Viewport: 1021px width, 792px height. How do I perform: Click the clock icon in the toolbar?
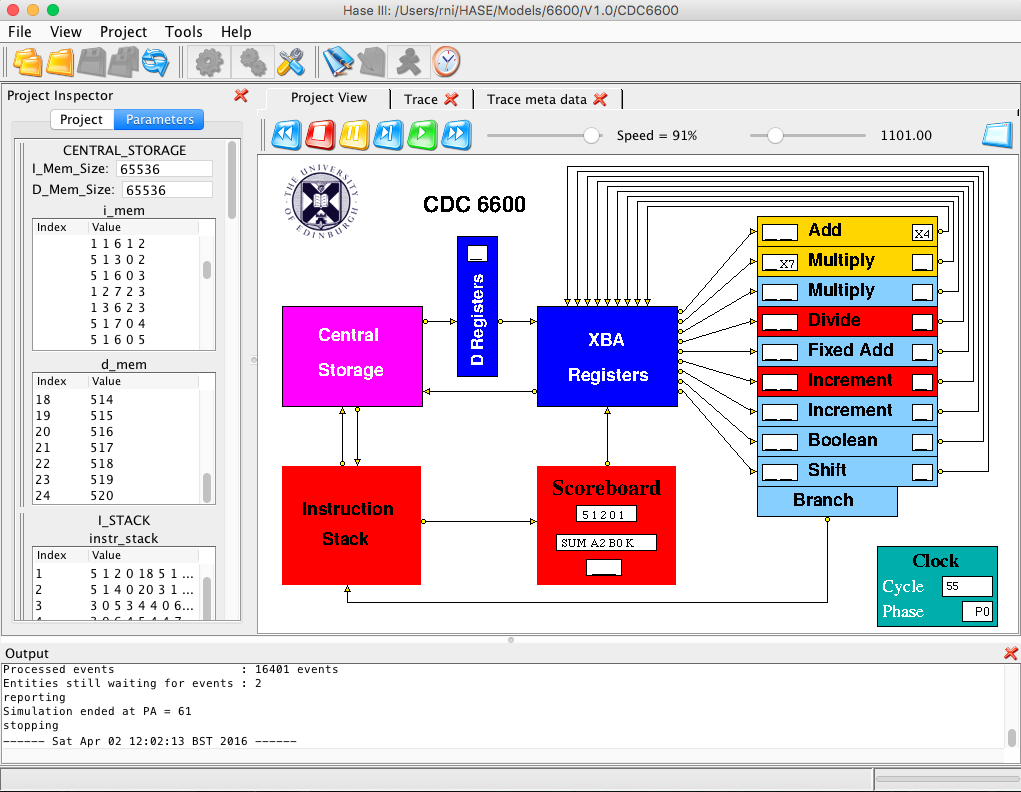[x=446, y=62]
